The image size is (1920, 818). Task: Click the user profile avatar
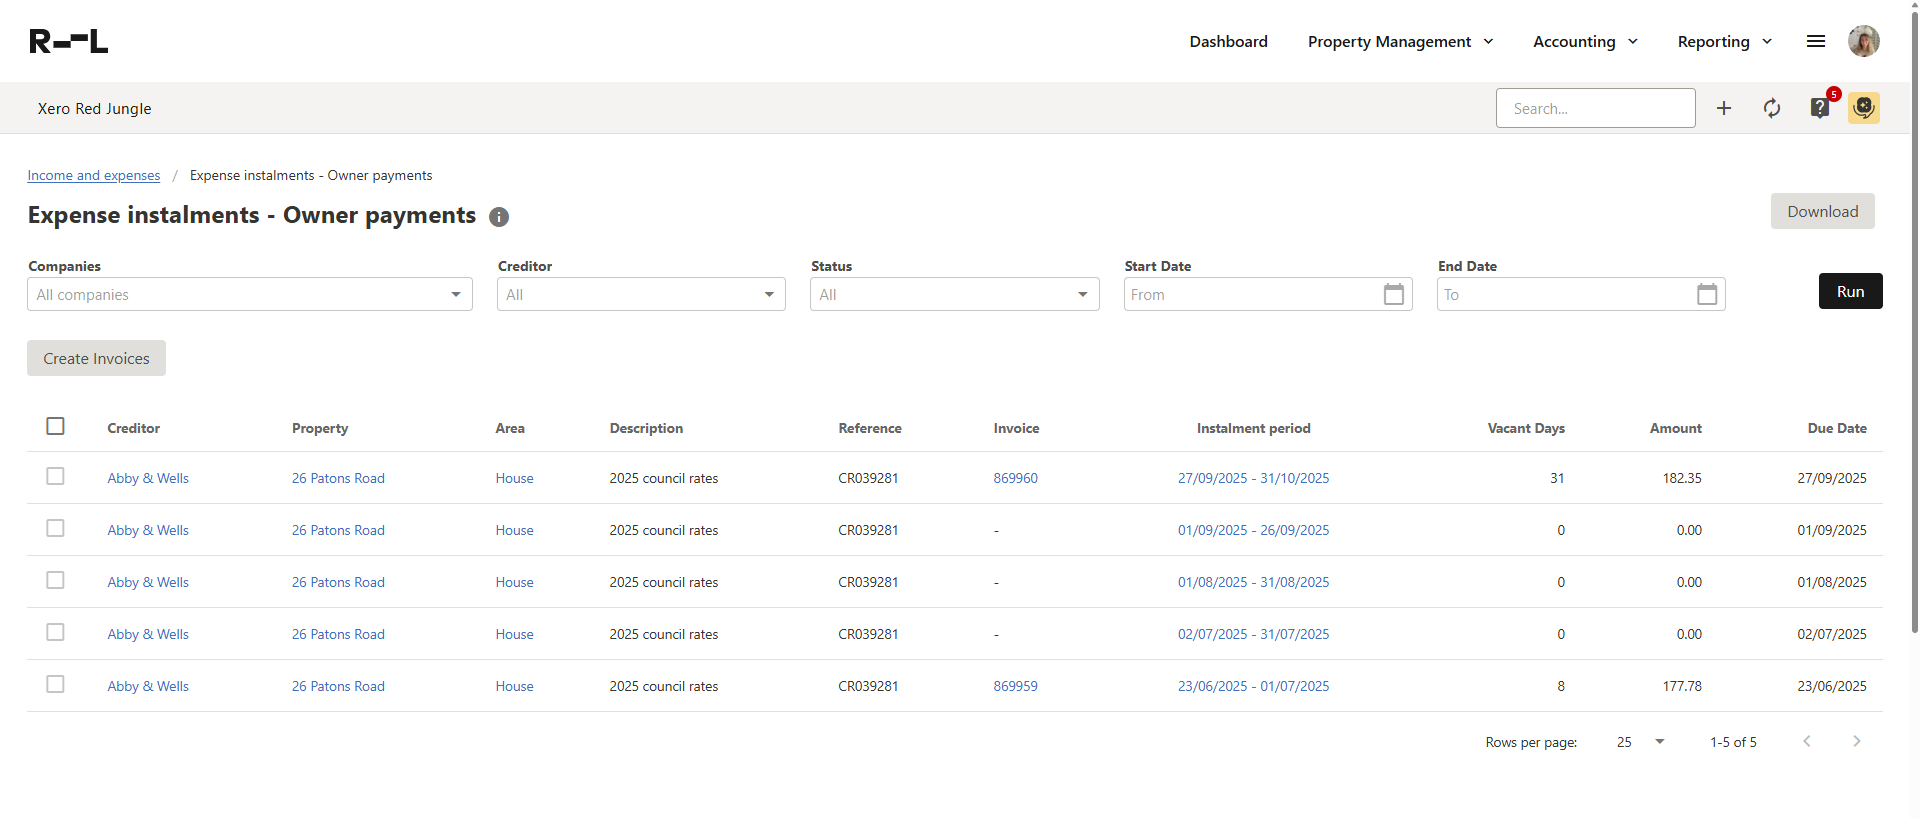click(1863, 41)
